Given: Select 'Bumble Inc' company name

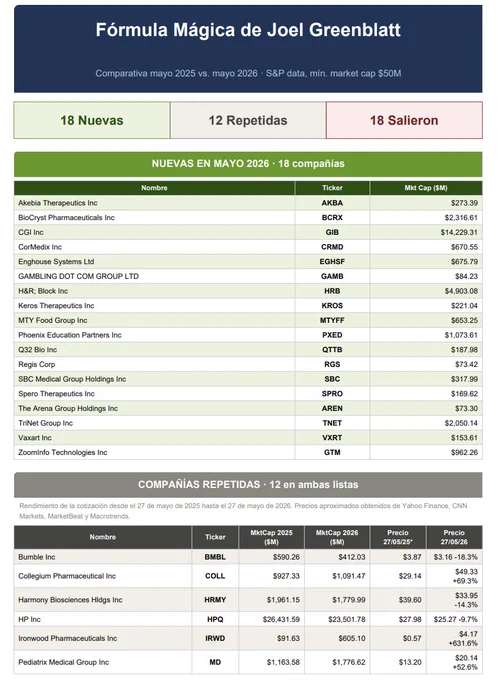Looking at the screenshot, I should [x=37, y=557].
